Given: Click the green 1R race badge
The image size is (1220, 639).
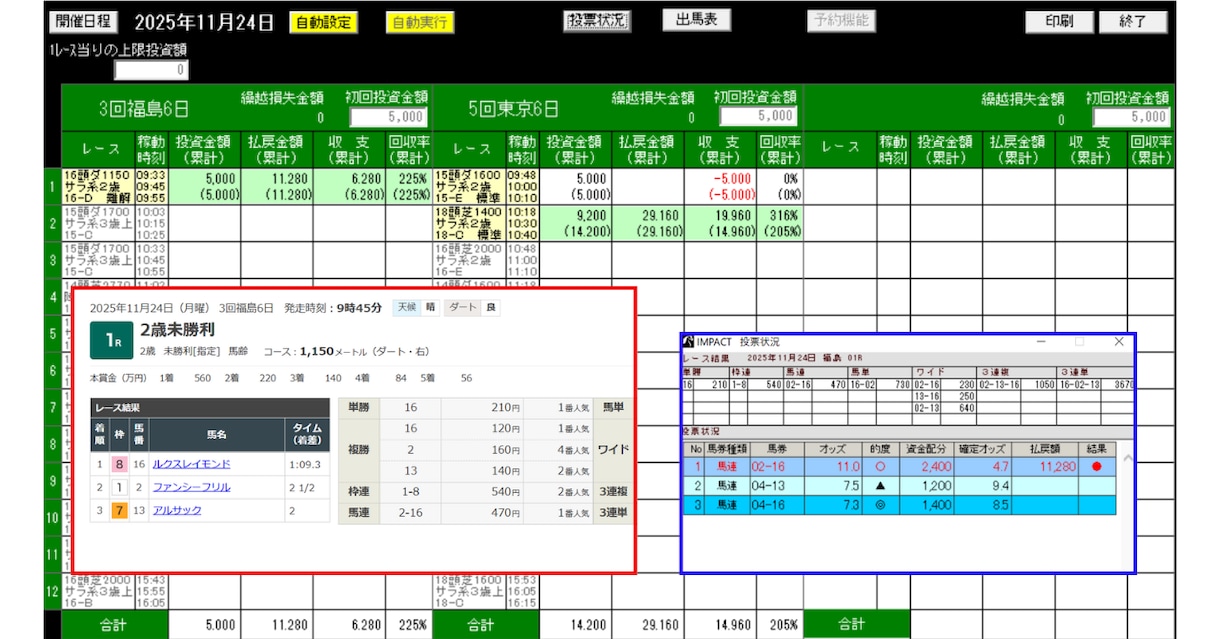Looking at the screenshot, I should tap(110, 340).
